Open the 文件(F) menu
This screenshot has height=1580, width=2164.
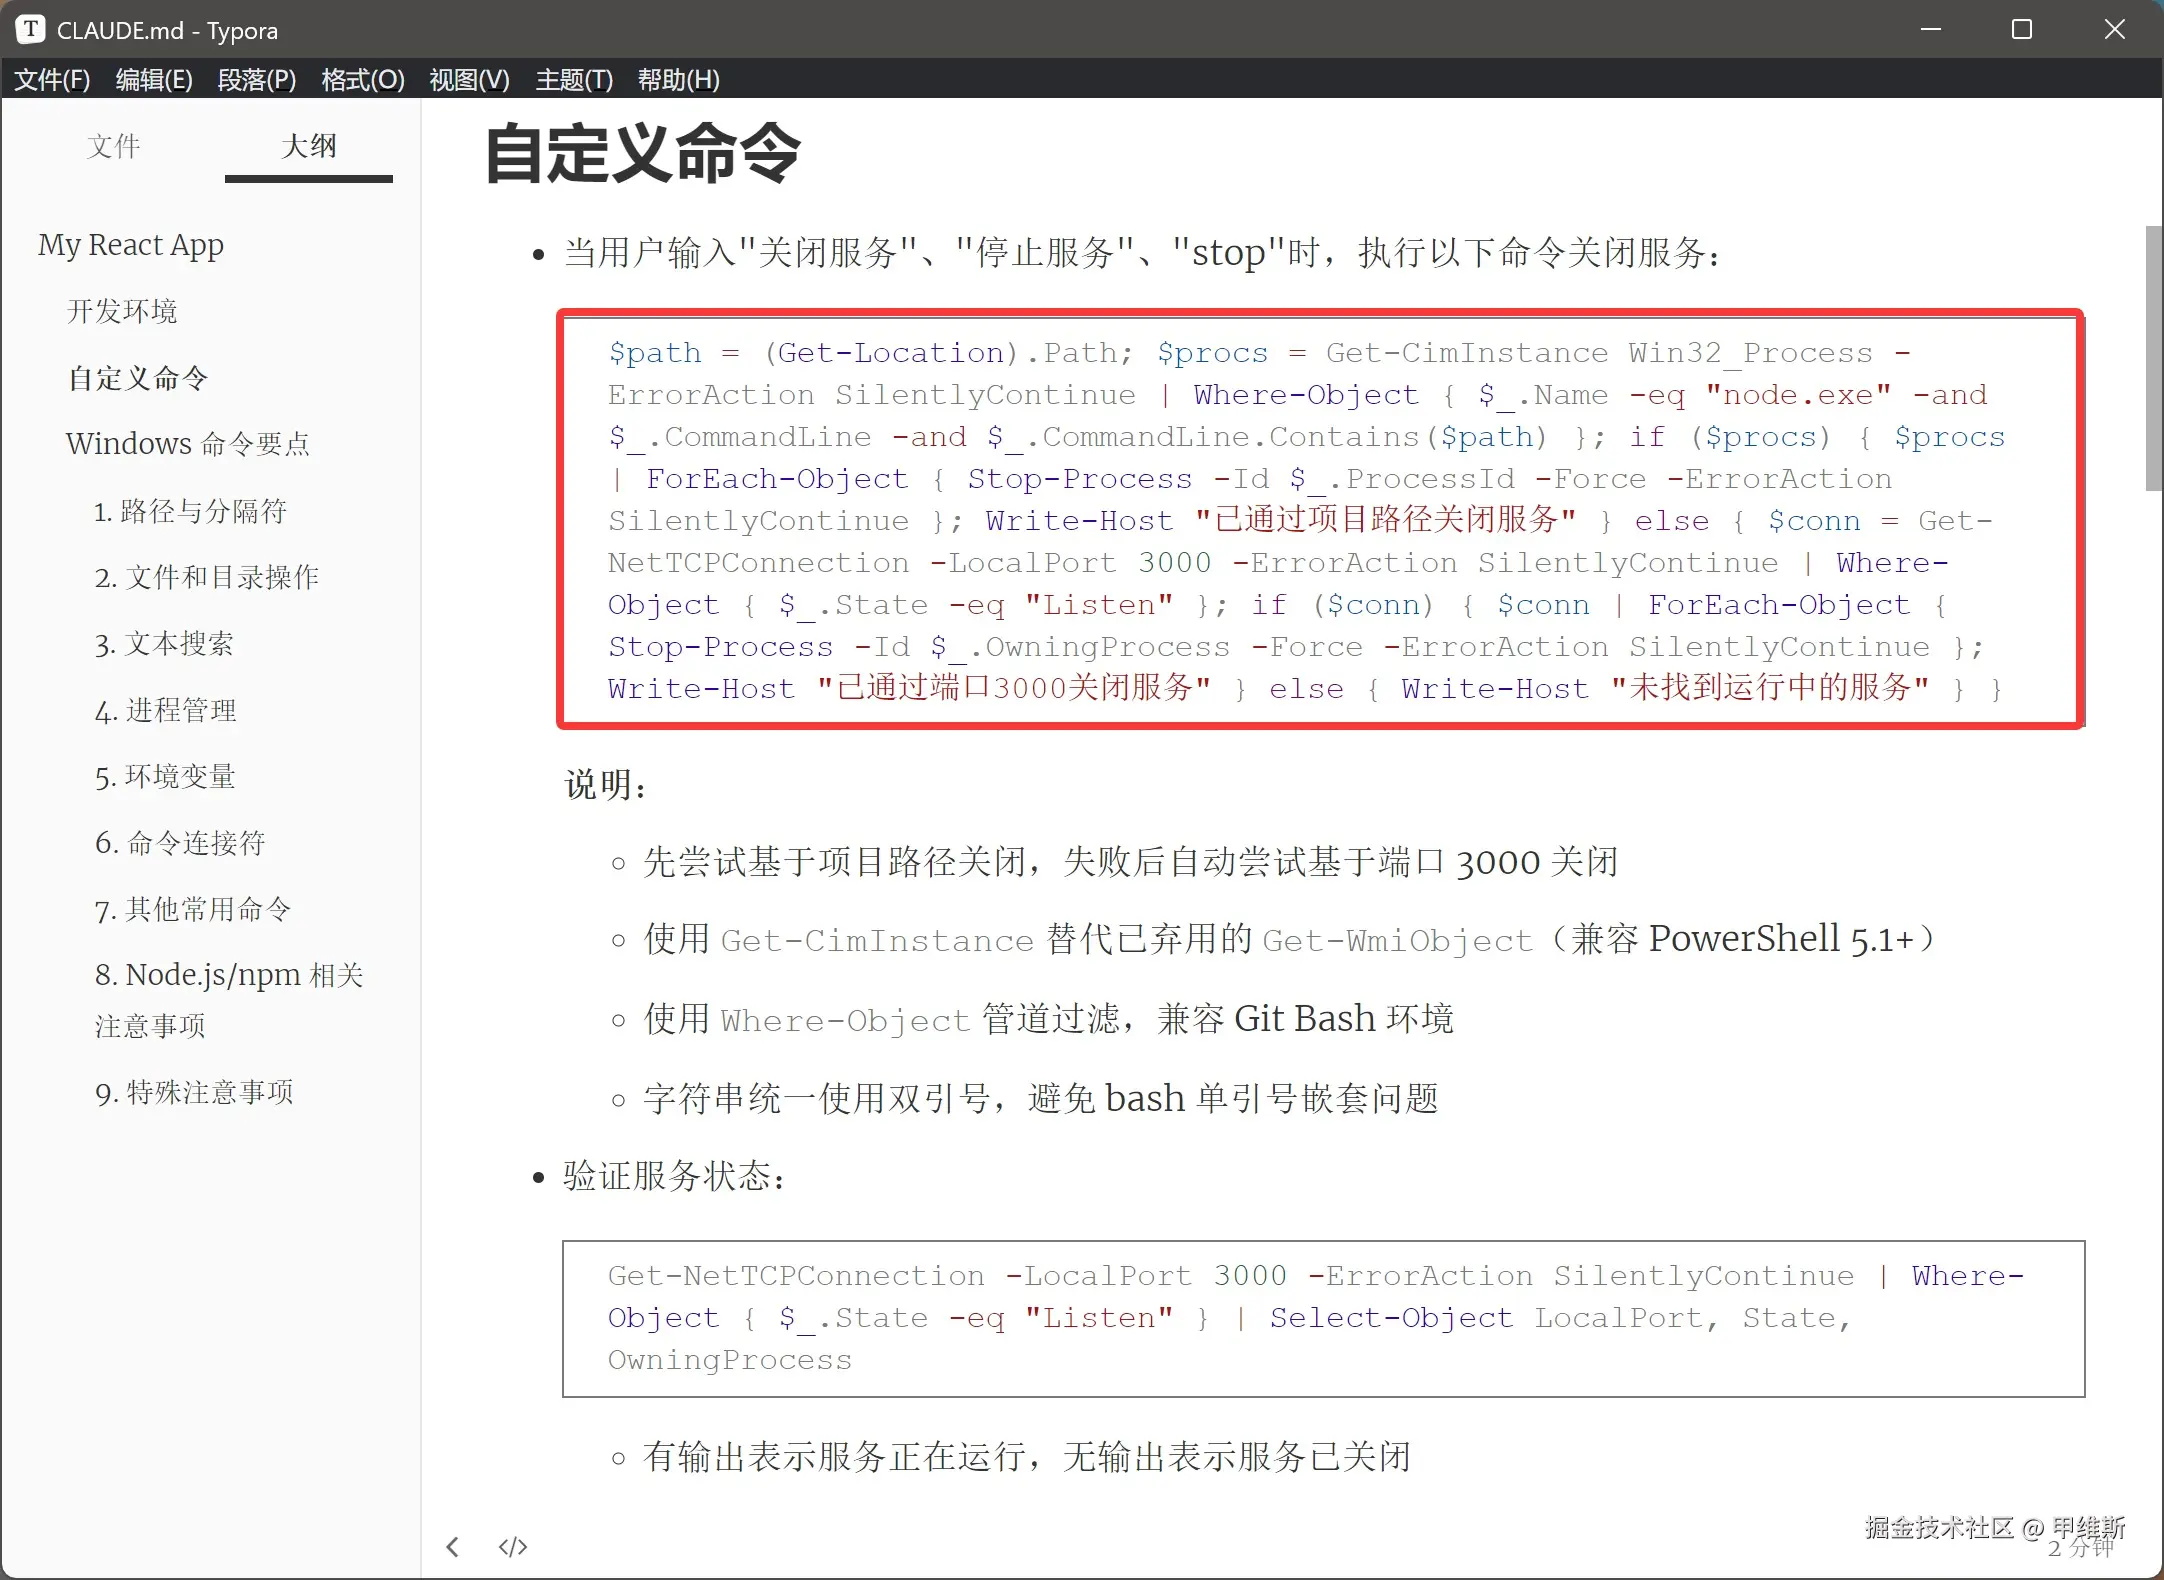(x=52, y=79)
